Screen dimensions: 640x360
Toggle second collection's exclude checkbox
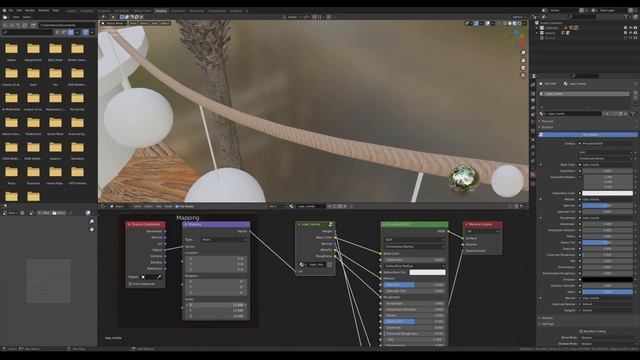(625, 33)
